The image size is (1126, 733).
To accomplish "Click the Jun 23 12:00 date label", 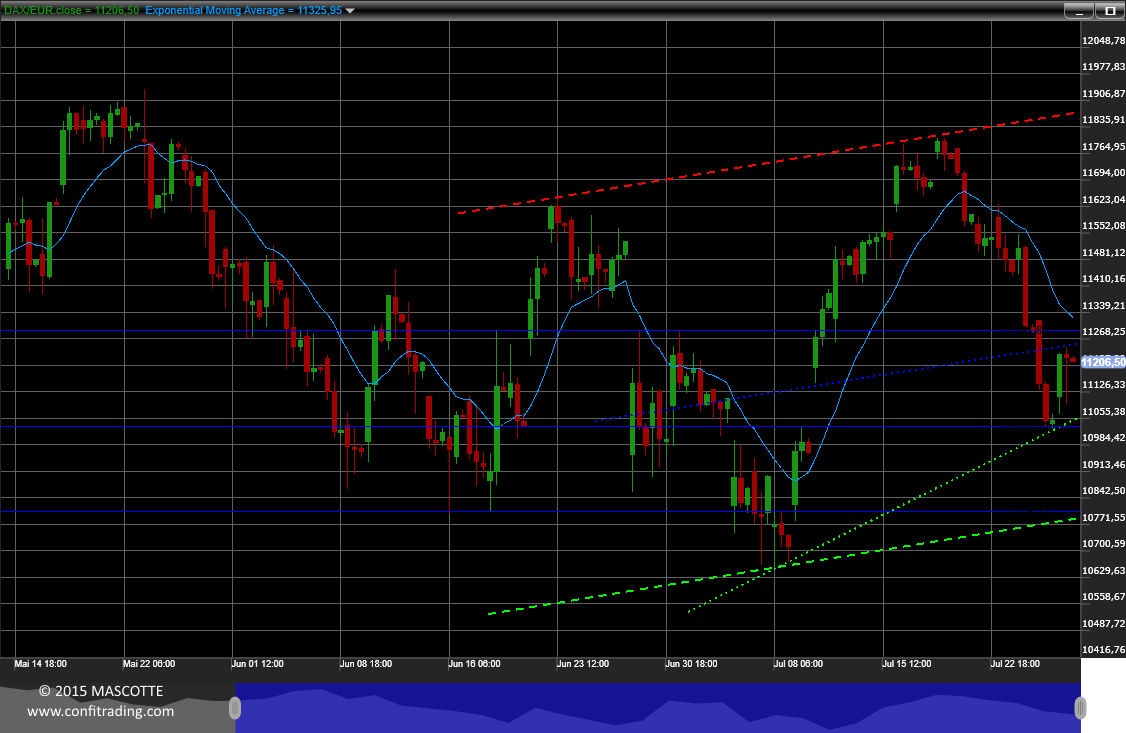I will [x=582, y=664].
